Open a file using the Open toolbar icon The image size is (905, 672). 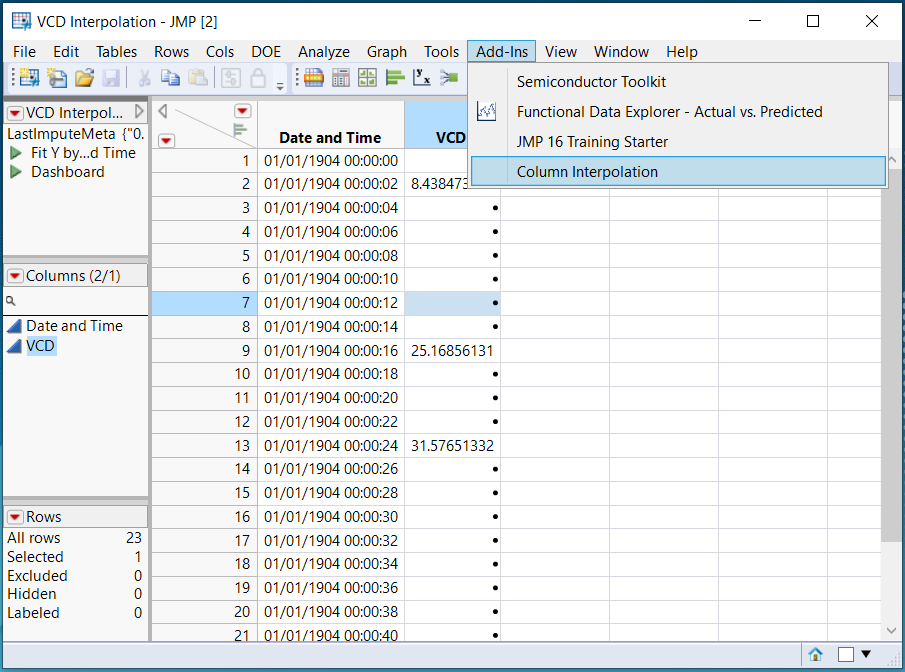tap(85, 77)
